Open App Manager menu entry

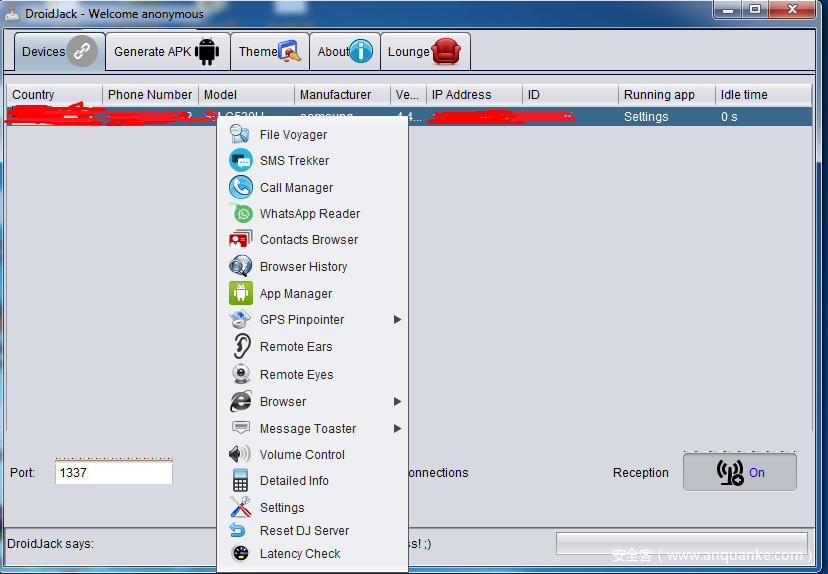click(x=313, y=294)
